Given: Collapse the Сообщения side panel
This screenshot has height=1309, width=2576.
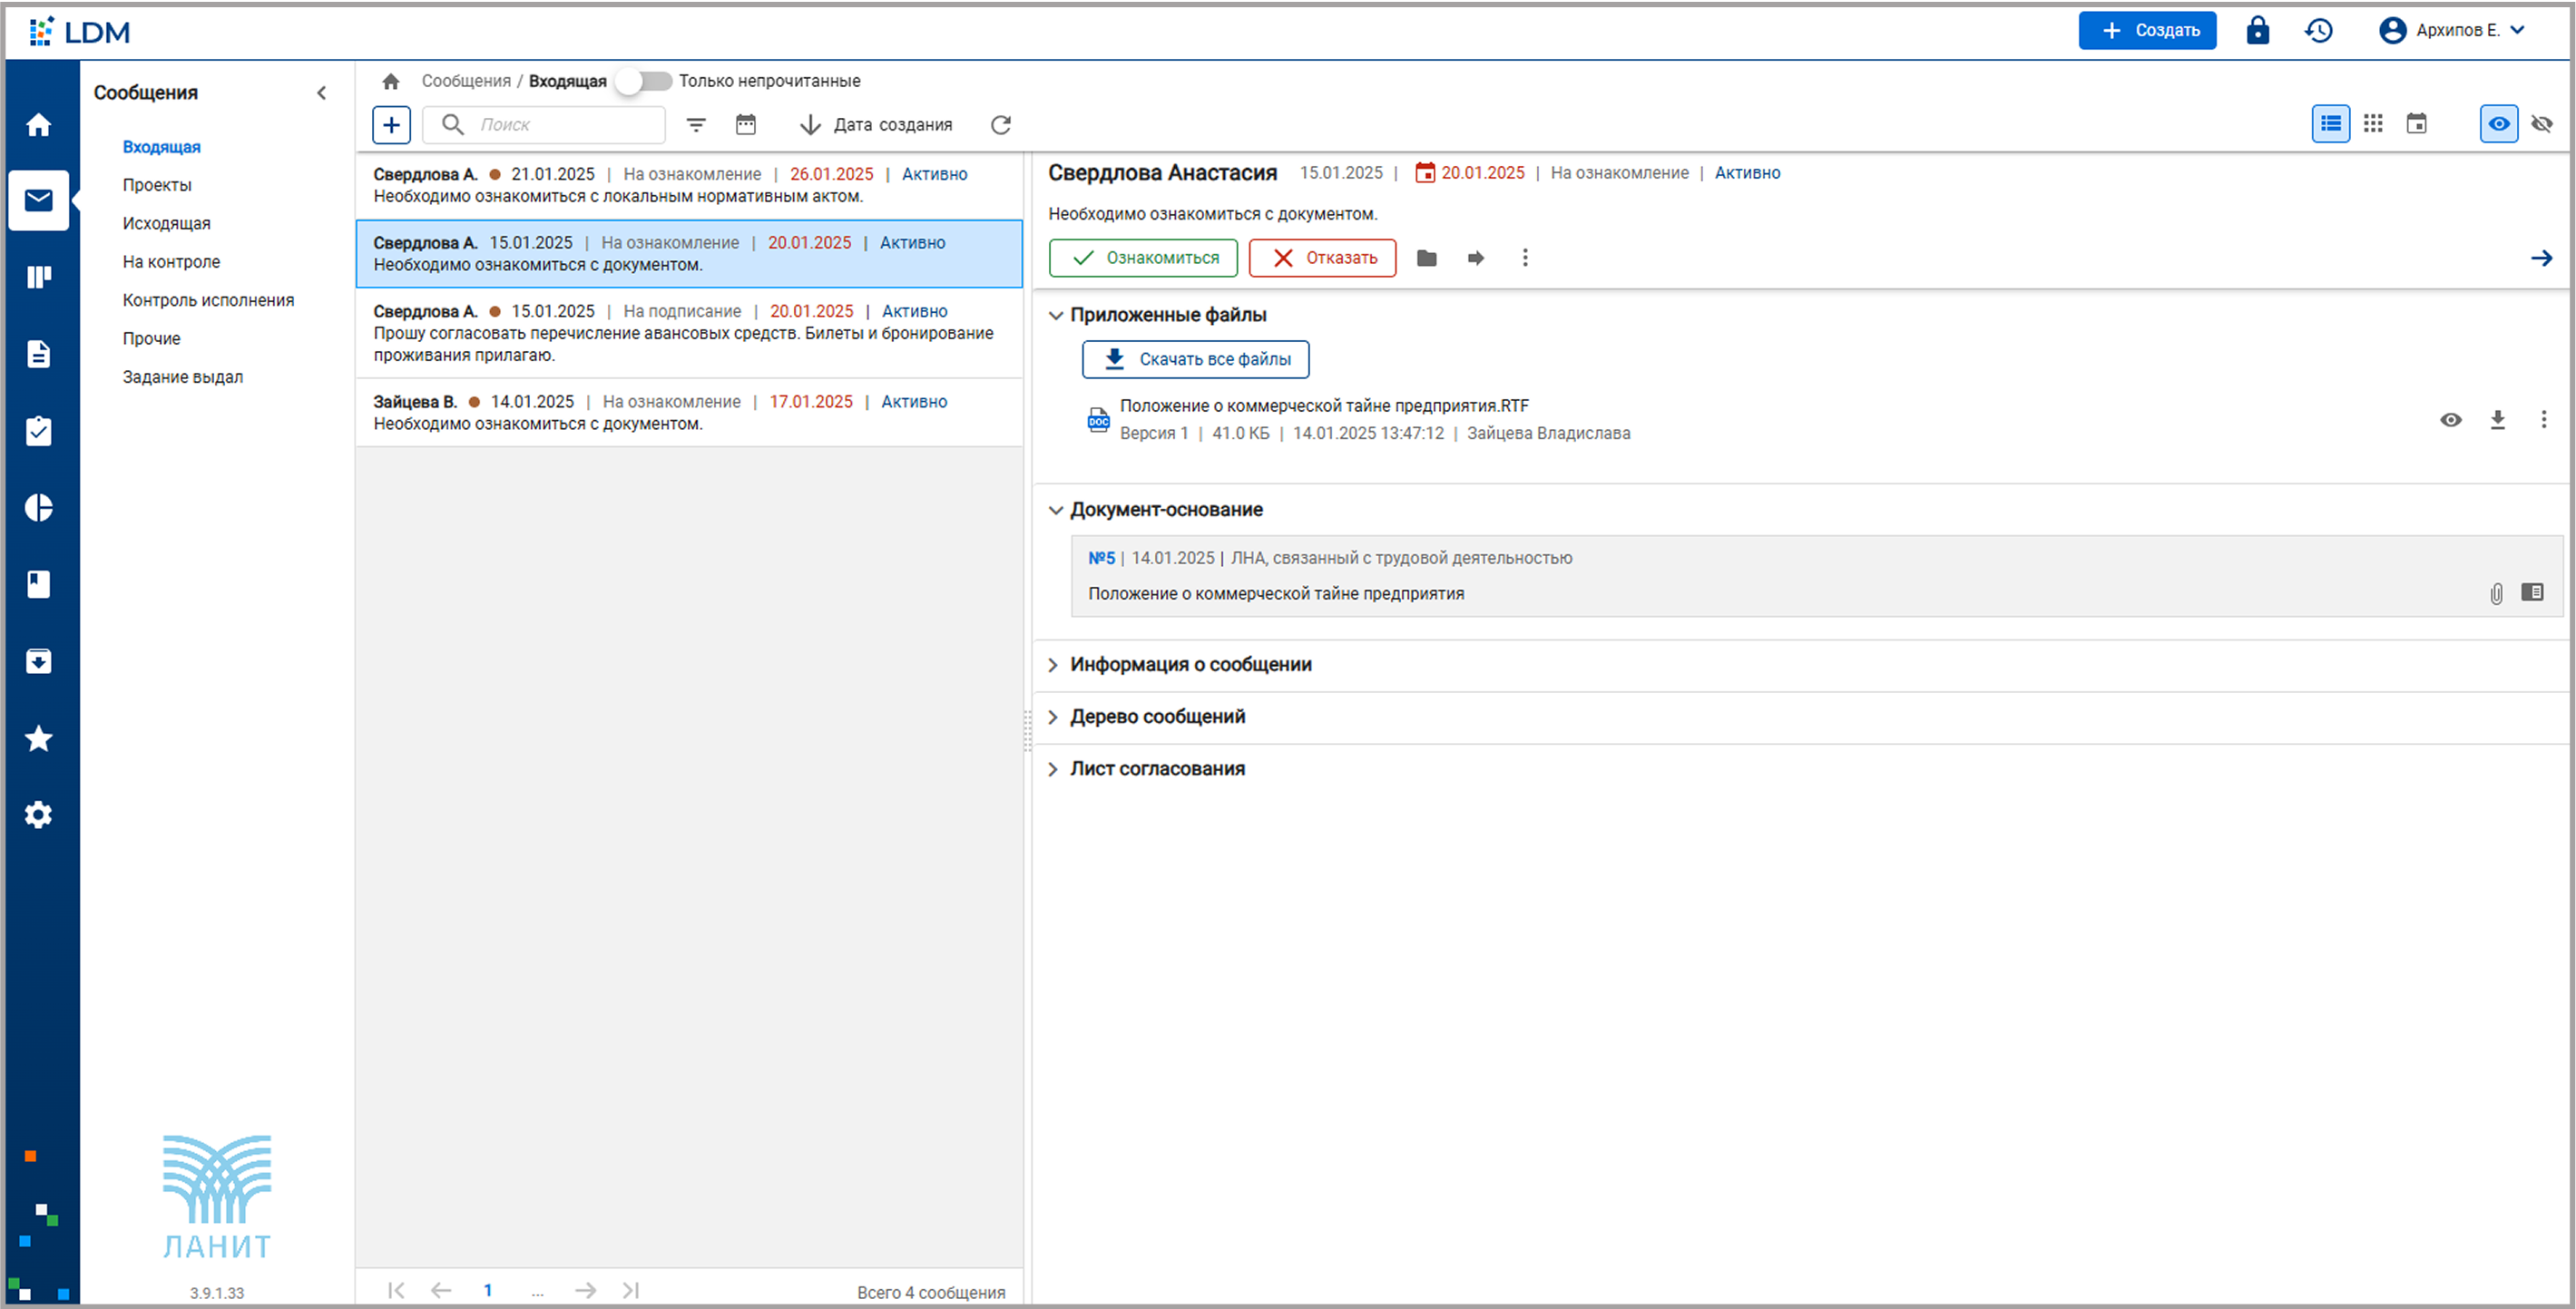Looking at the screenshot, I should coord(322,93).
